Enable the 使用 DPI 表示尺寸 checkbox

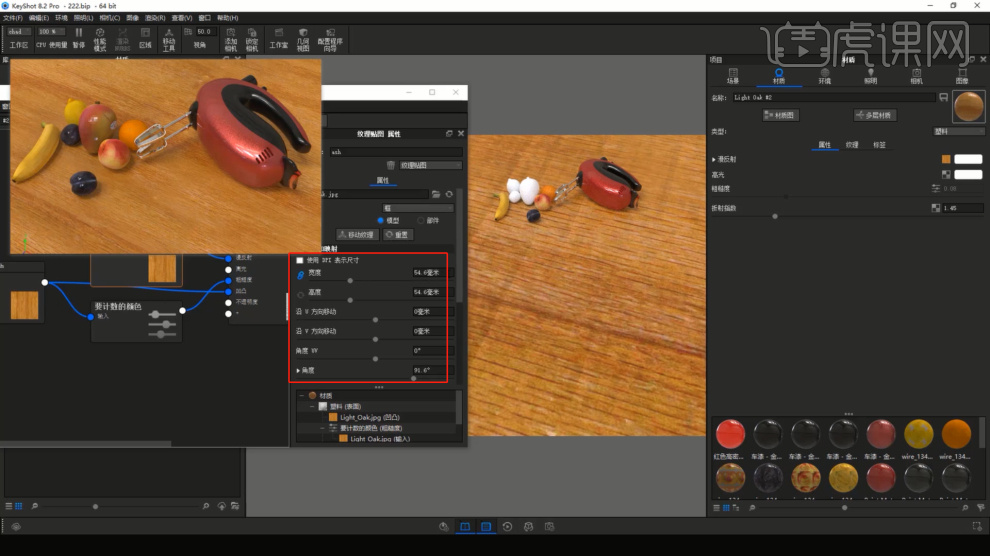pyautogui.click(x=300, y=260)
